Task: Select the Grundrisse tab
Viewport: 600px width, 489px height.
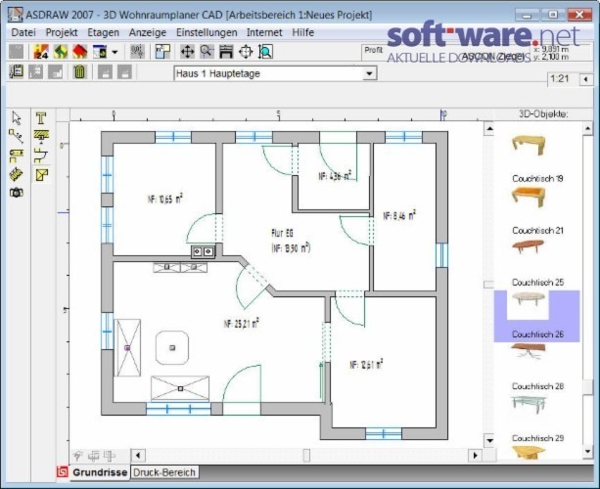Action: coord(98,472)
